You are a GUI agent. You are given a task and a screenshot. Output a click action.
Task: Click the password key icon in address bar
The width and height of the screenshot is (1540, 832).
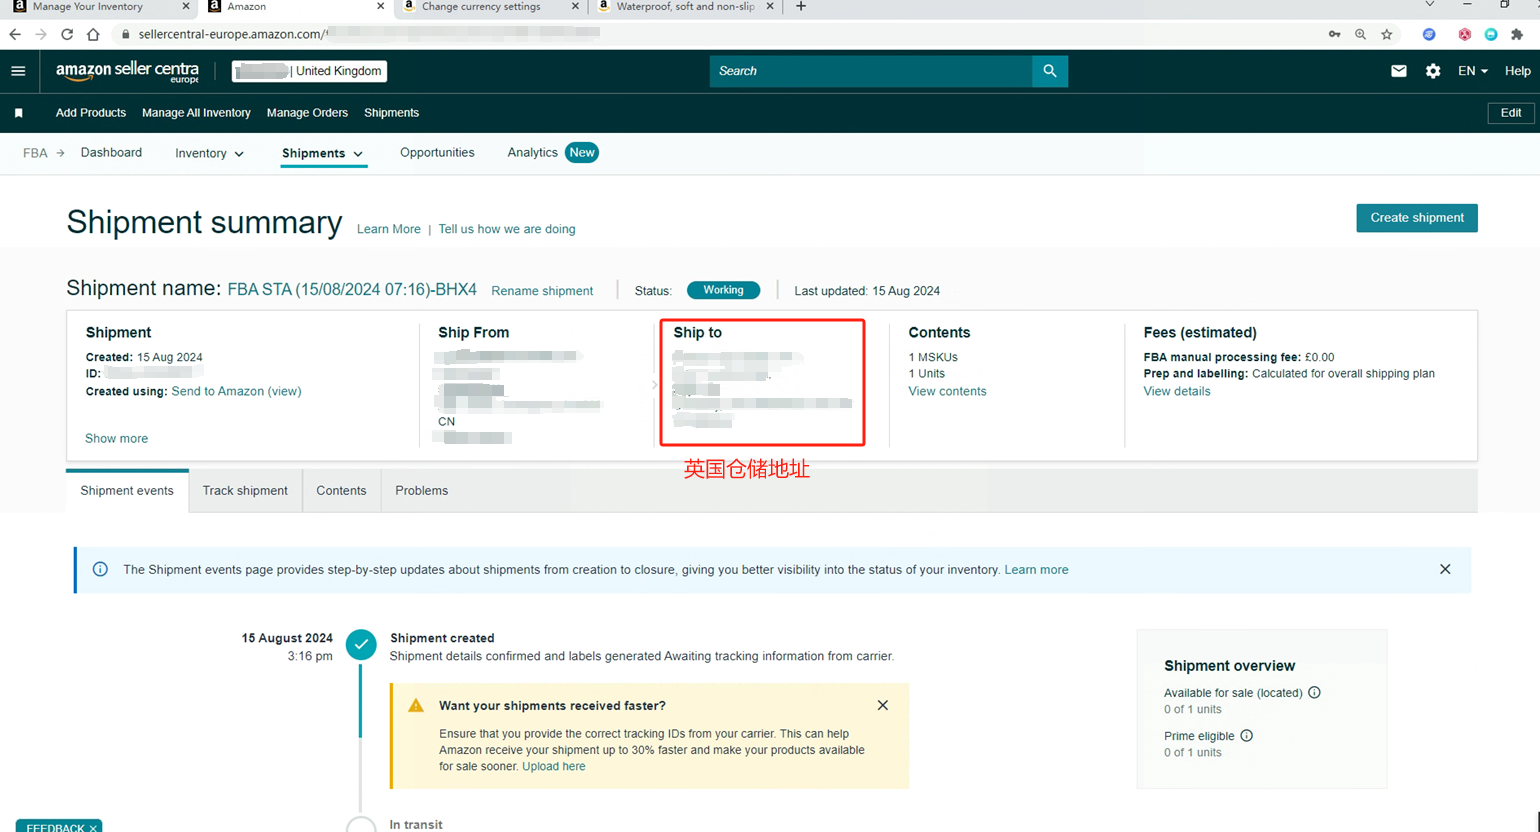(x=1334, y=34)
